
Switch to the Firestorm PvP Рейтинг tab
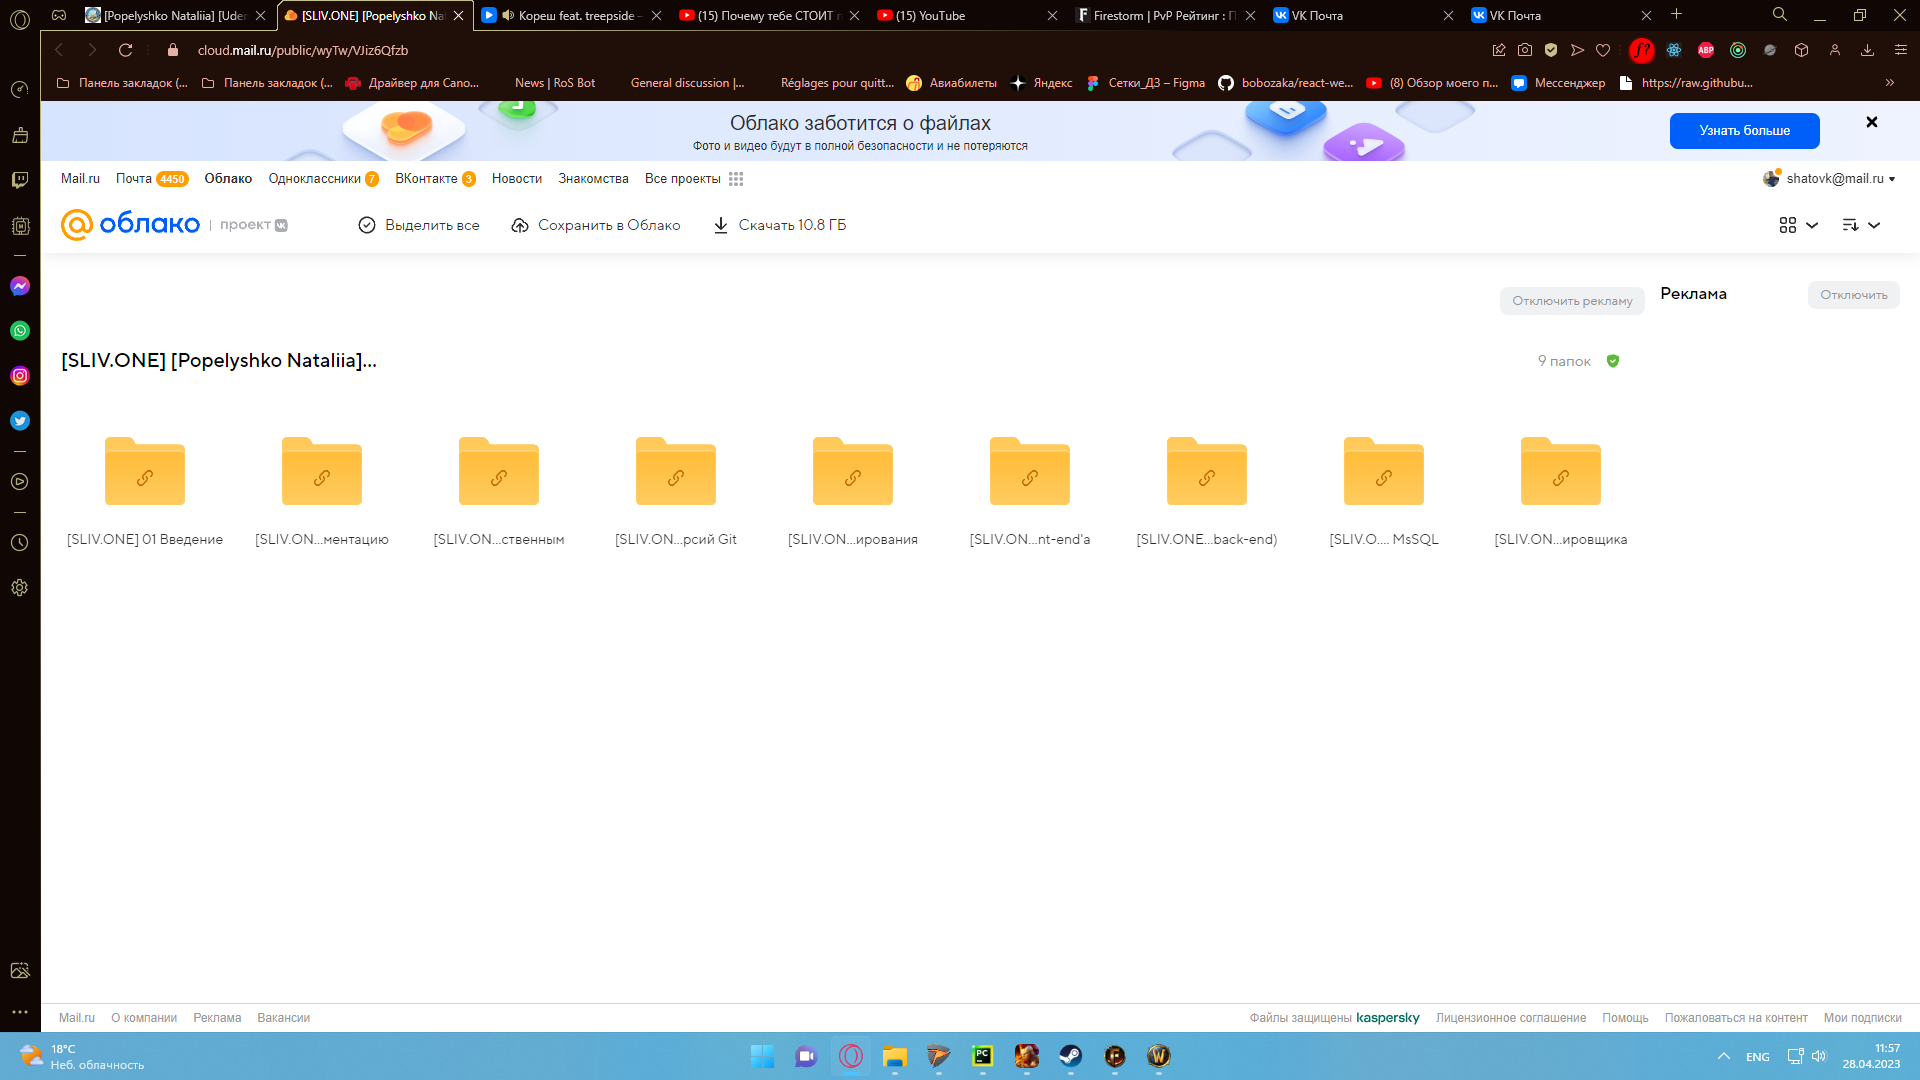[x=1157, y=16]
